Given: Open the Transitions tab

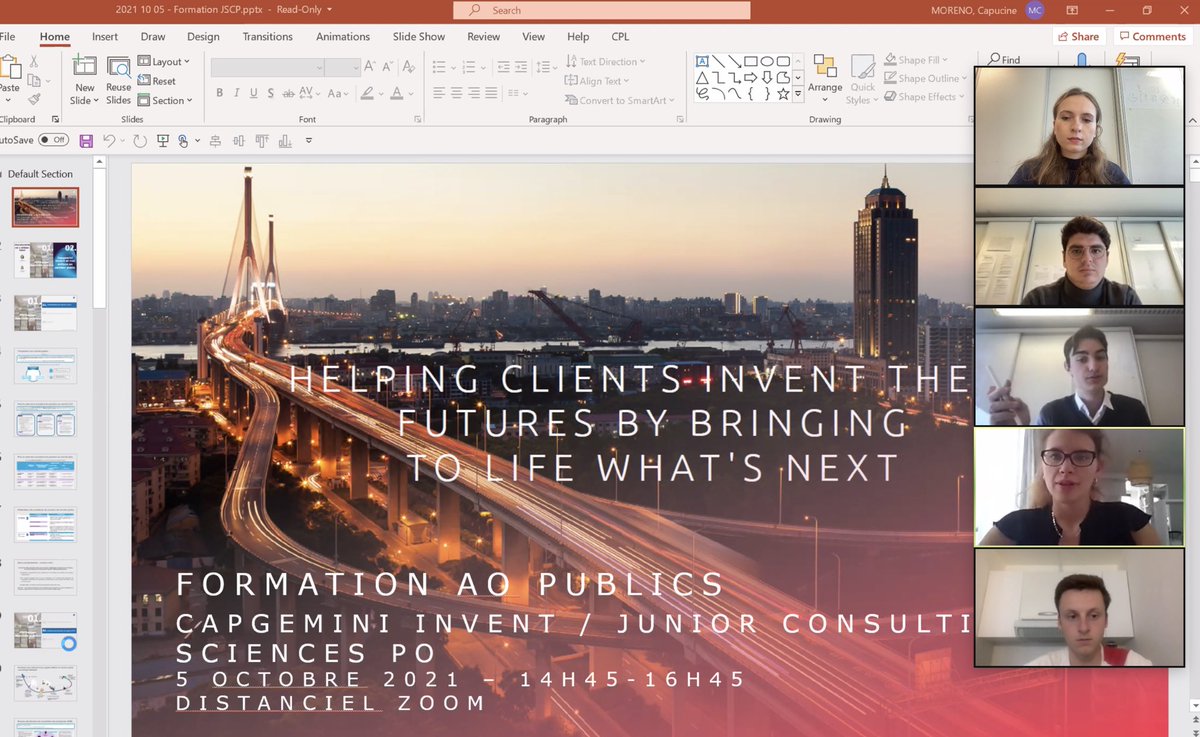Looking at the screenshot, I should pos(268,37).
